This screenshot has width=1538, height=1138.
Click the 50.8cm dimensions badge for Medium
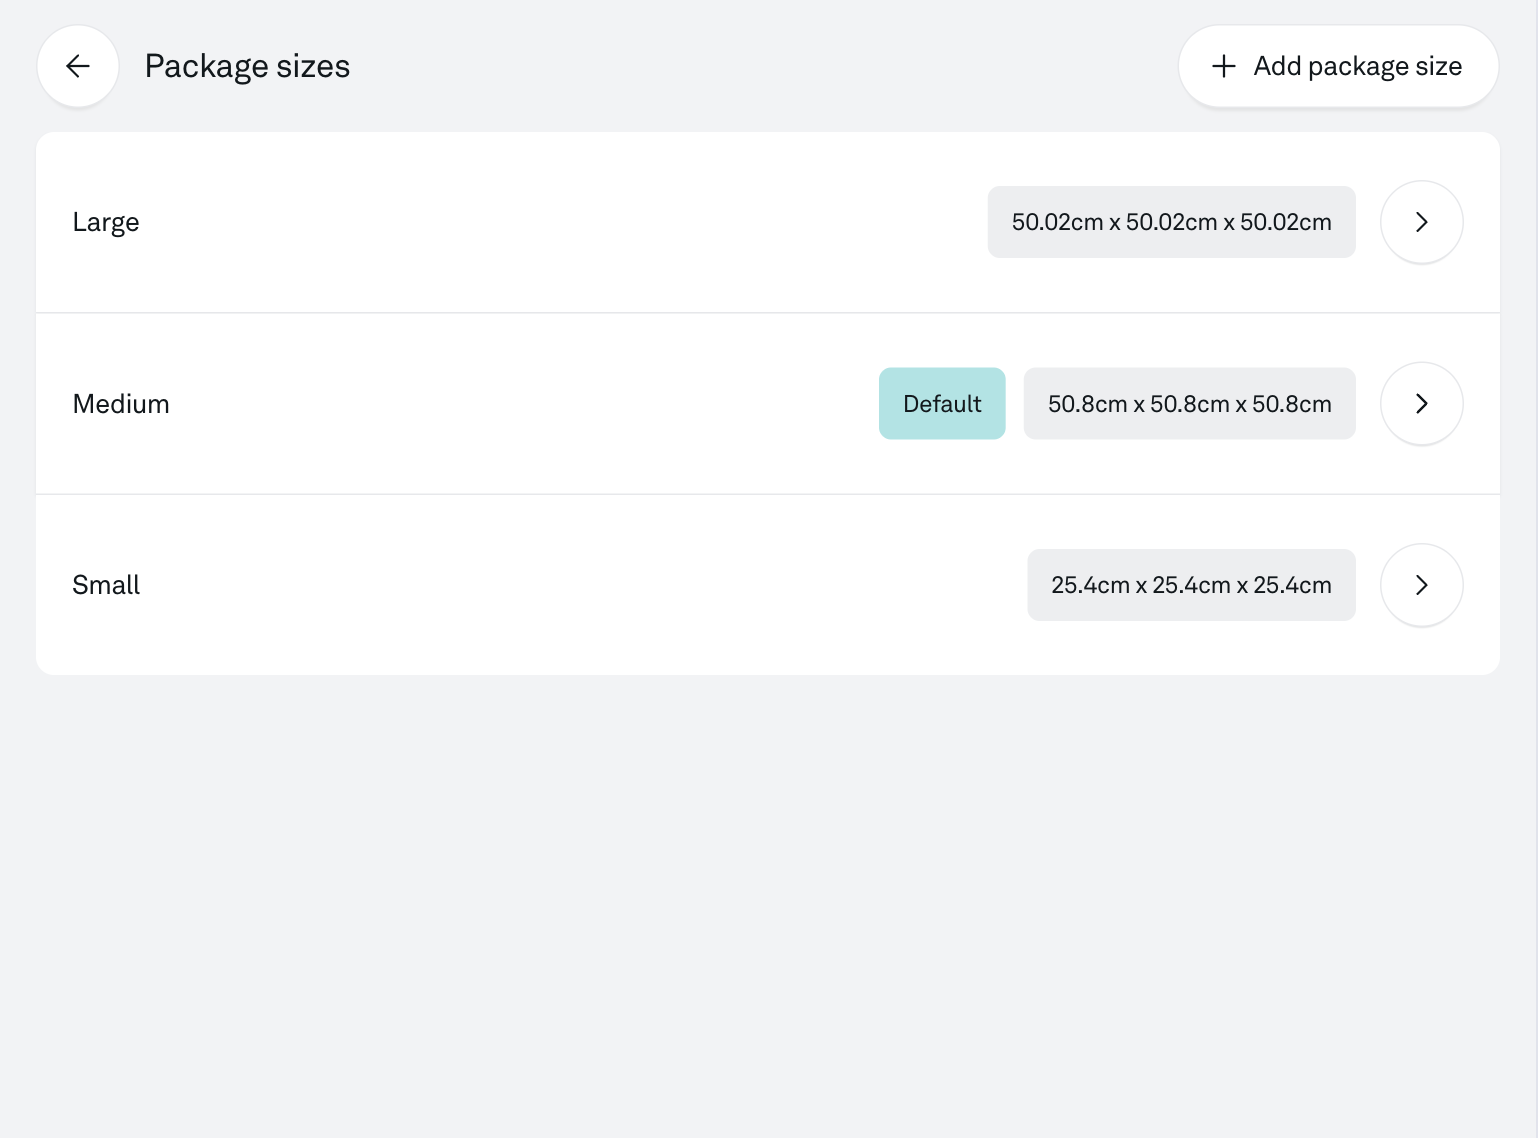(x=1189, y=404)
